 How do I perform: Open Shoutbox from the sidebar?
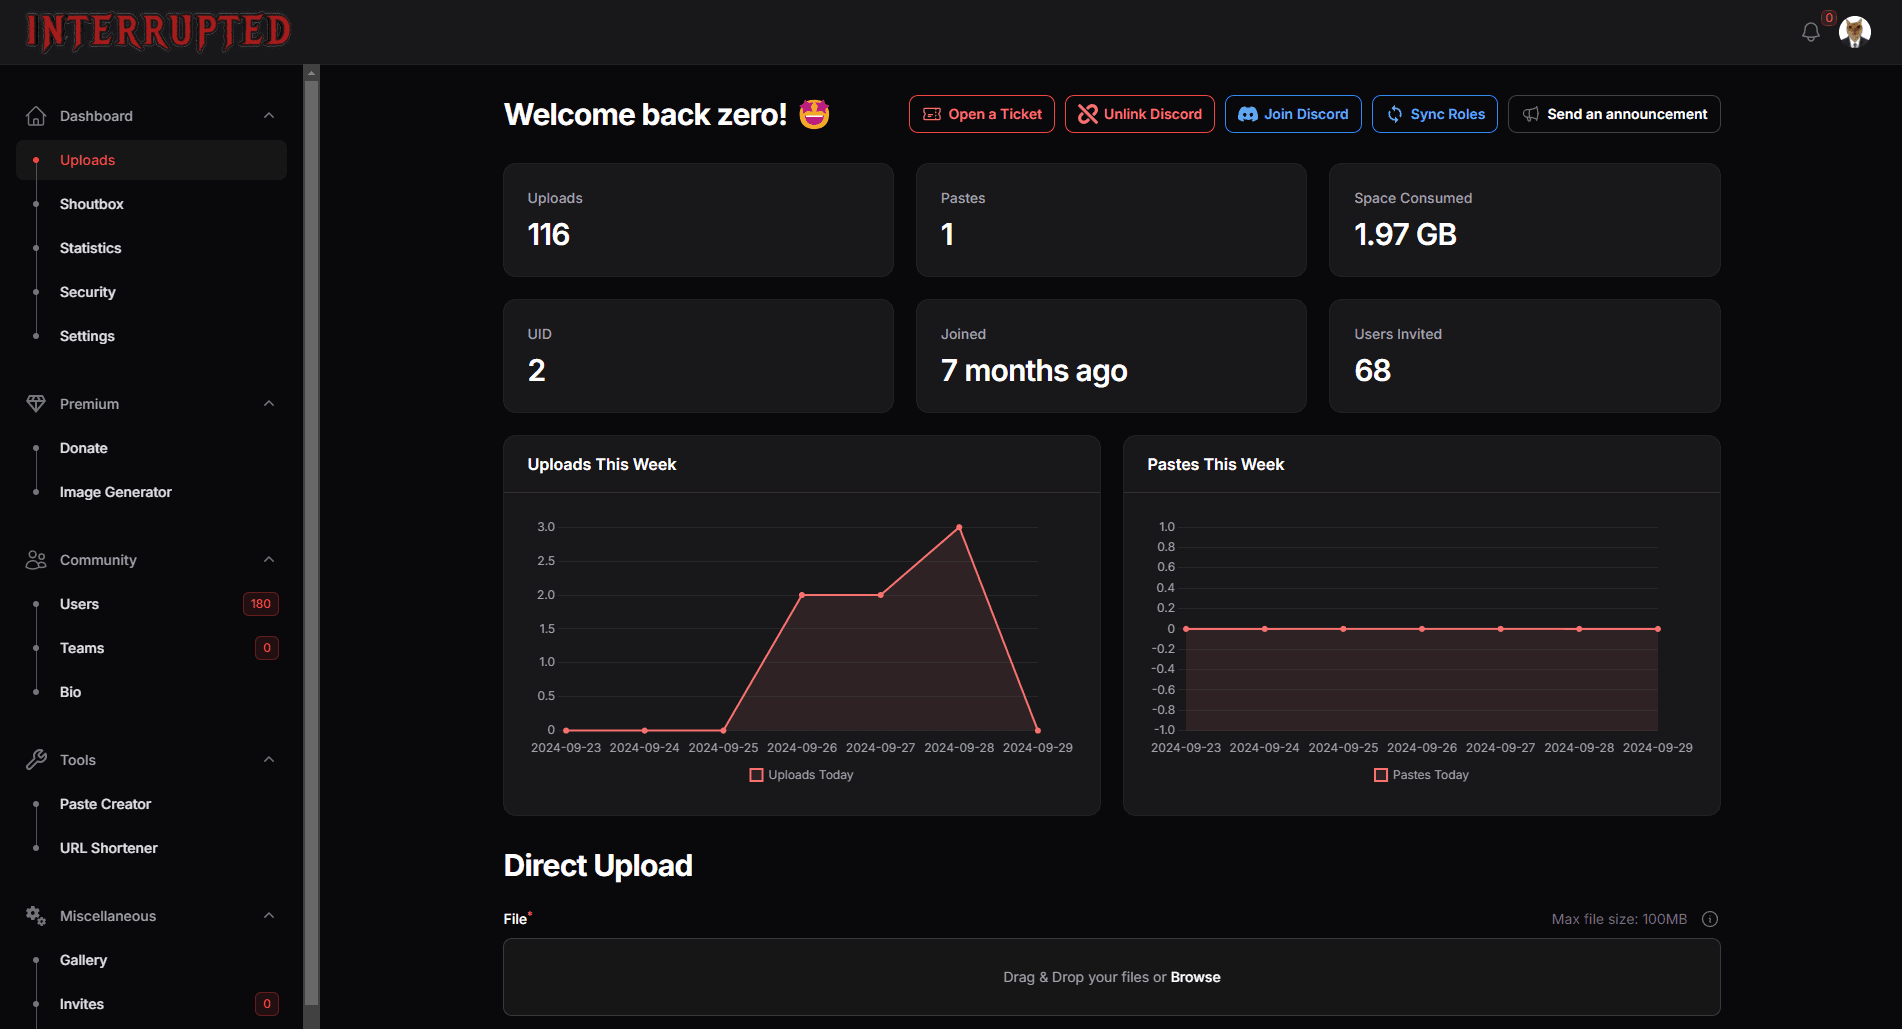(151, 204)
